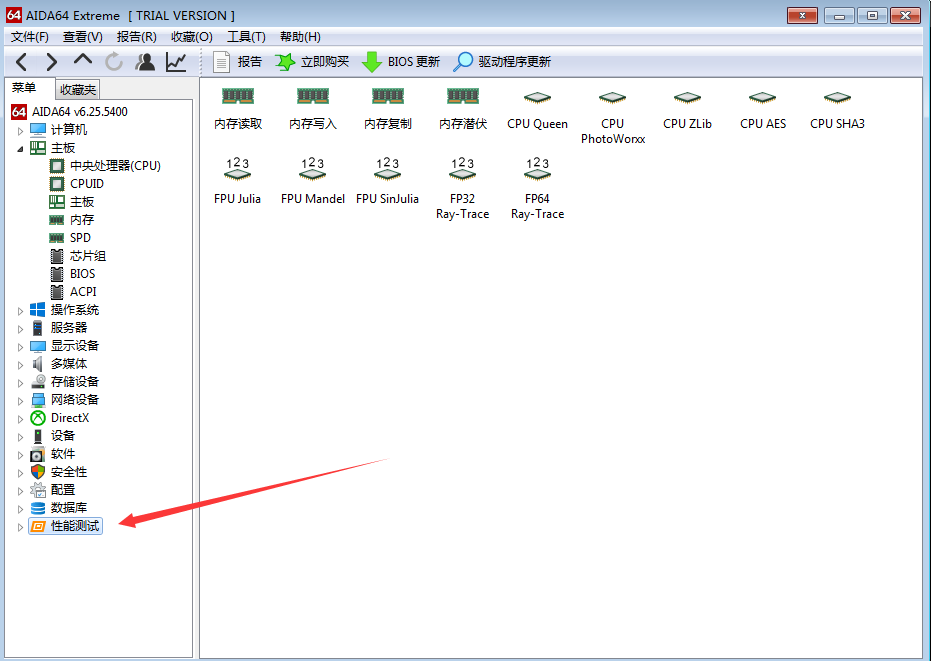Expand the 显示设备 tree node

click(x=20, y=346)
